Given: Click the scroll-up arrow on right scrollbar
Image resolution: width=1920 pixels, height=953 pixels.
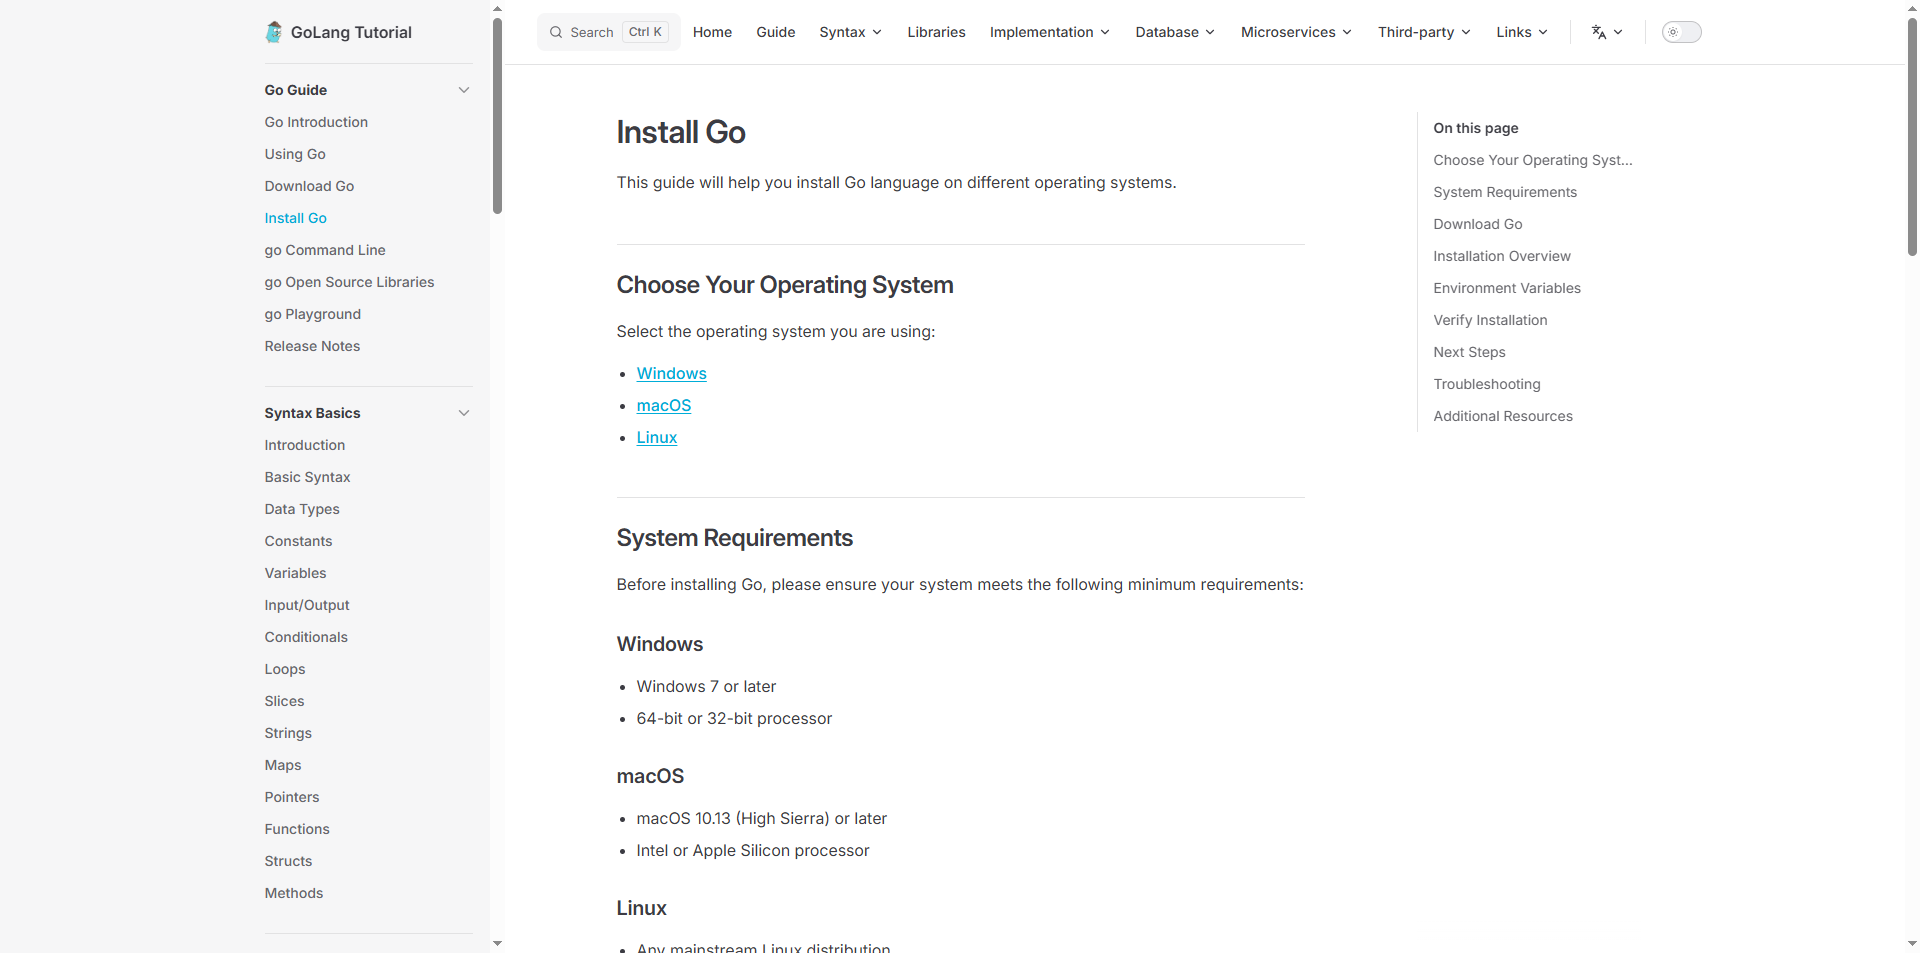Looking at the screenshot, I should coord(1913,8).
